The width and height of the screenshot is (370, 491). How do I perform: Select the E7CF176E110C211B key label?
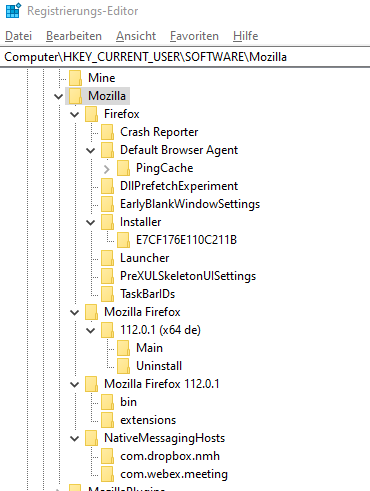coord(186,240)
